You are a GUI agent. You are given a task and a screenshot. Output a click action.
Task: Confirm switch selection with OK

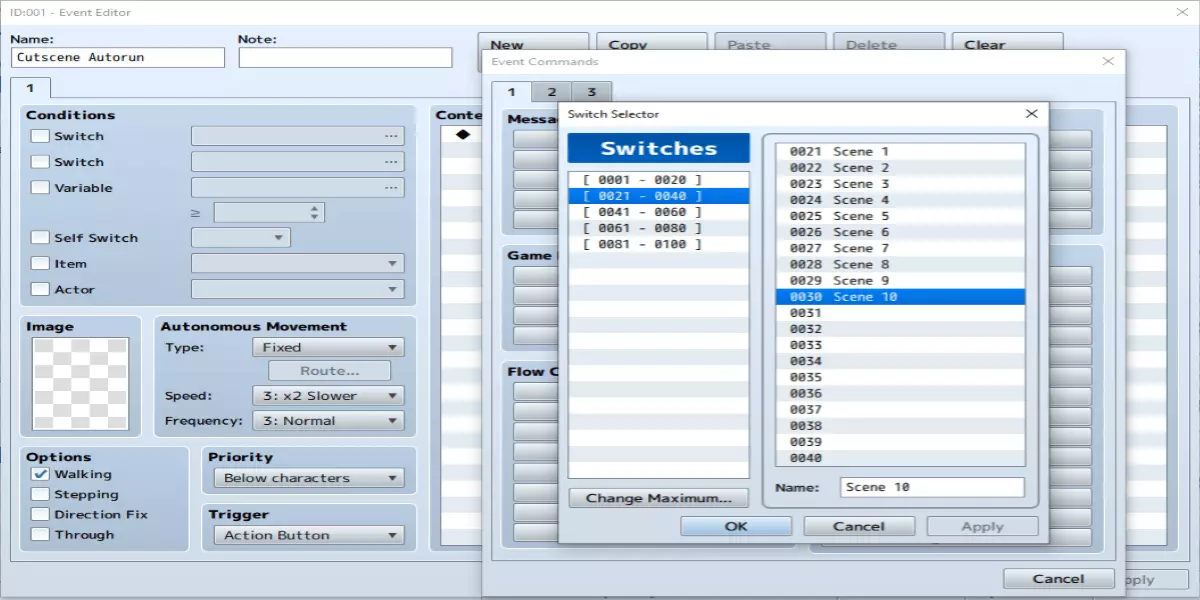click(736, 526)
